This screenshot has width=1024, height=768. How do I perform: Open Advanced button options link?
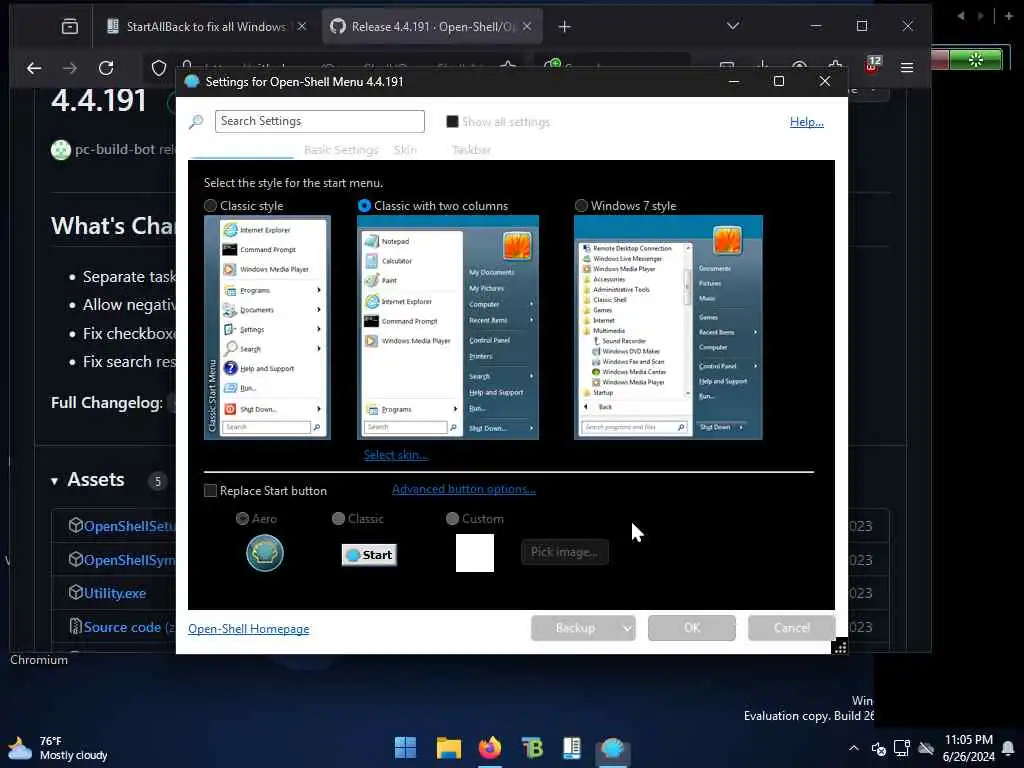point(464,489)
